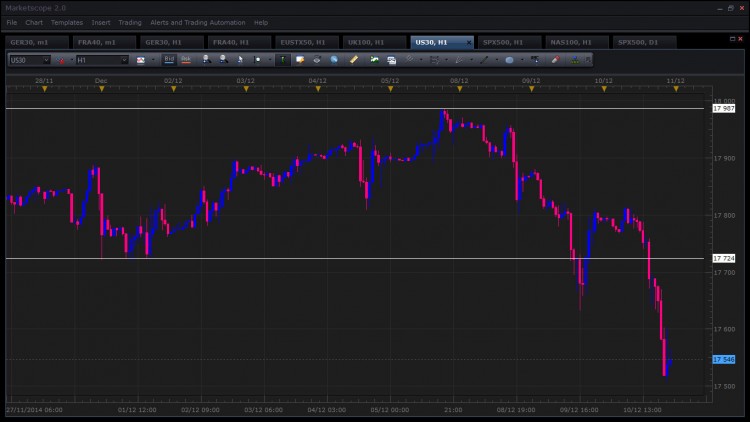Close the US30, H1 tab
Image resolution: width=750 pixels, height=422 pixels.
469,43
